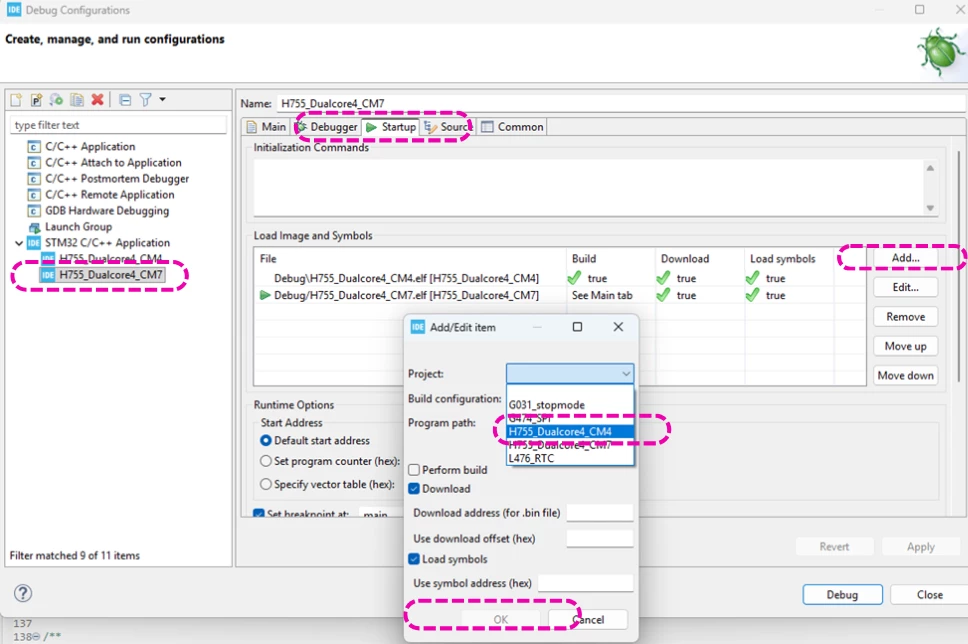This screenshot has height=644, width=968.
Task: Click the type filter text field
Action: pos(119,125)
